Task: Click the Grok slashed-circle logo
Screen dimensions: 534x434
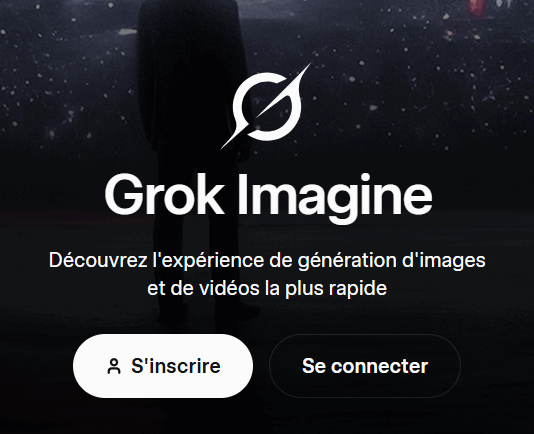Action: click(266, 106)
